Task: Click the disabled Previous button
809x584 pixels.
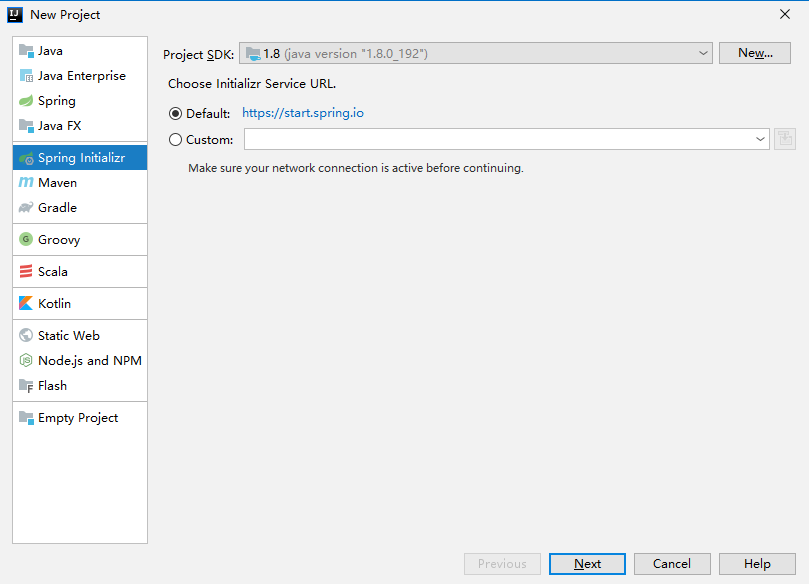Action: click(x=502, y=564)
